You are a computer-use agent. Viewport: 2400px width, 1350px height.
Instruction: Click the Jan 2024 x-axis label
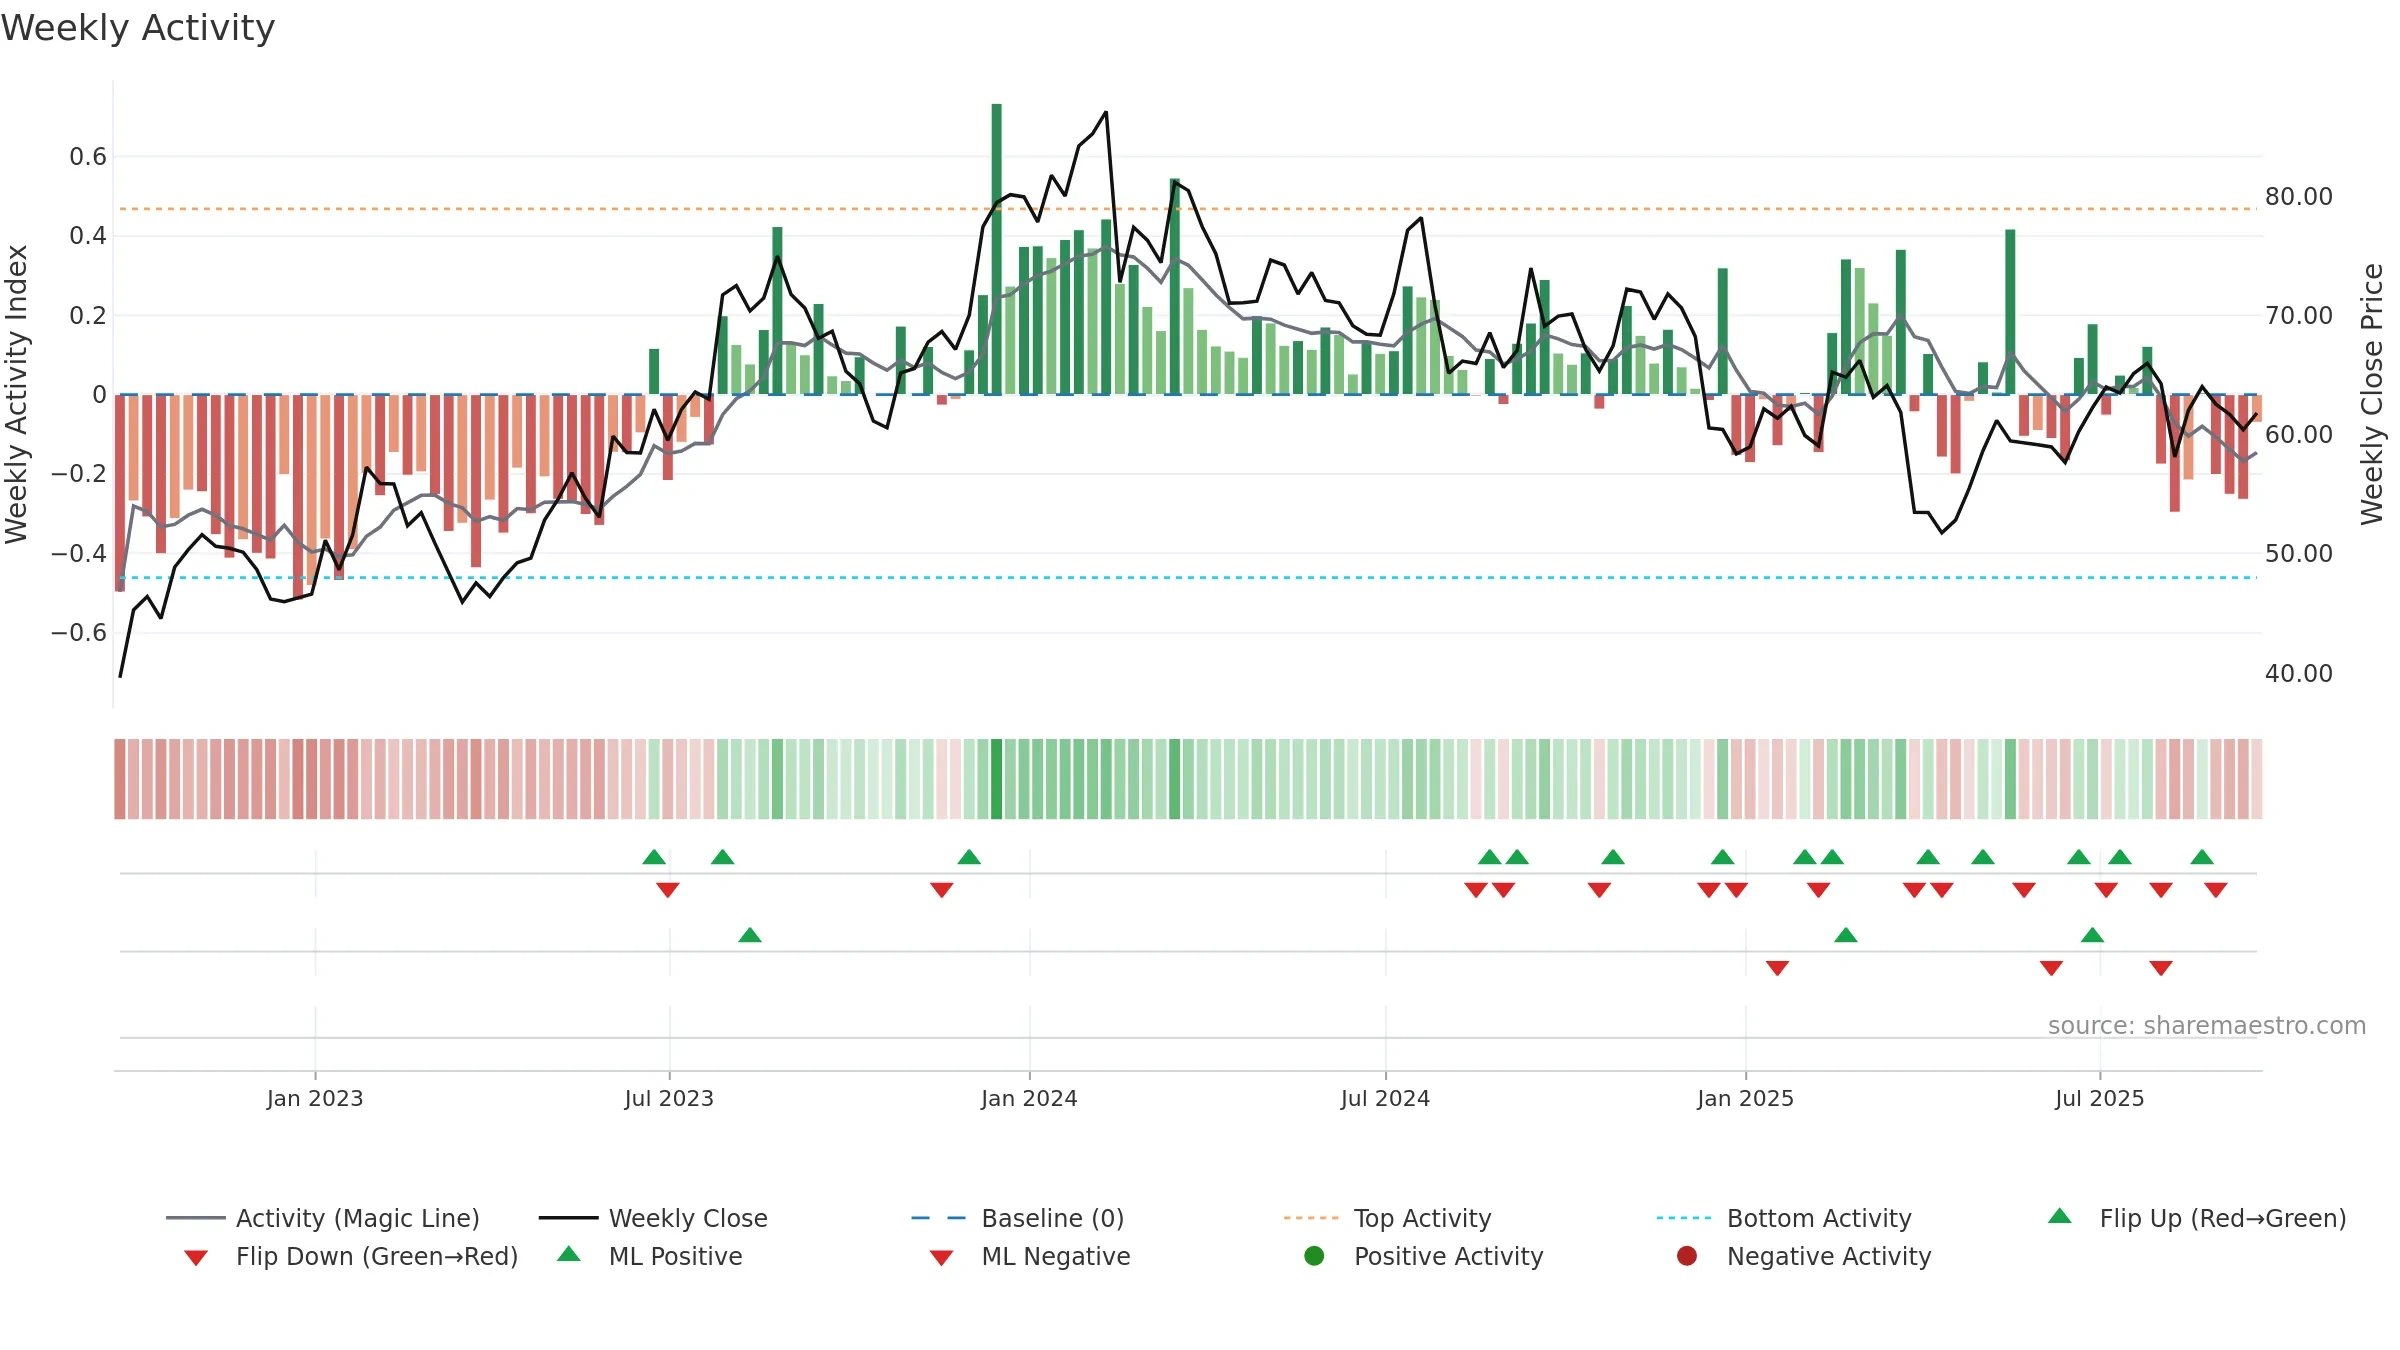pyautogui.click(x=1029, y=1098)
